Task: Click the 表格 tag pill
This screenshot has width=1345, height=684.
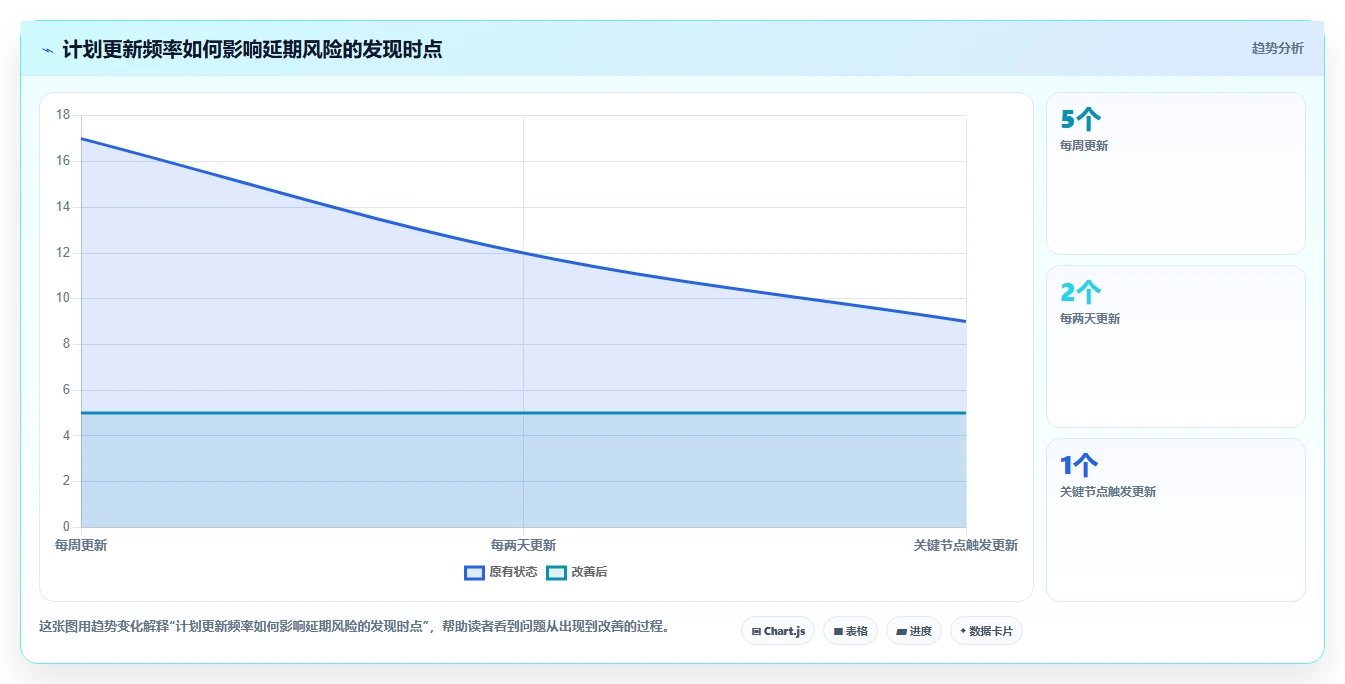Action: [850, 631]
